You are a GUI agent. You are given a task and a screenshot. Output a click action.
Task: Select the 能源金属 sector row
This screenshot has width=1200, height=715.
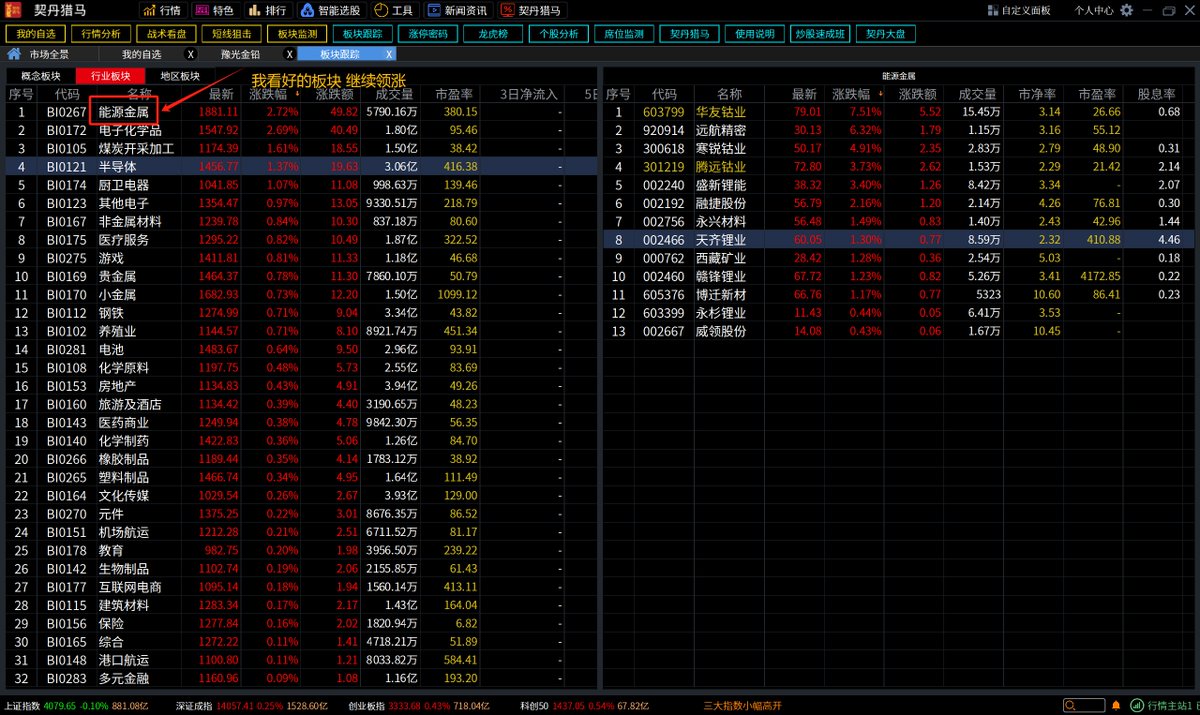coord(300,112)
